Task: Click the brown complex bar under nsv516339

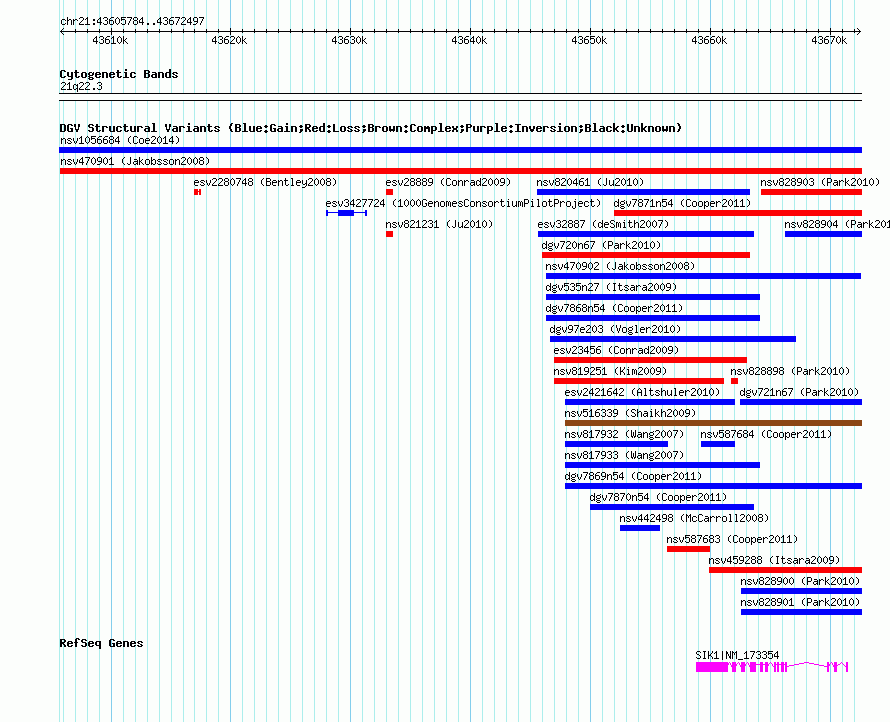Action: tap(713, 423)
